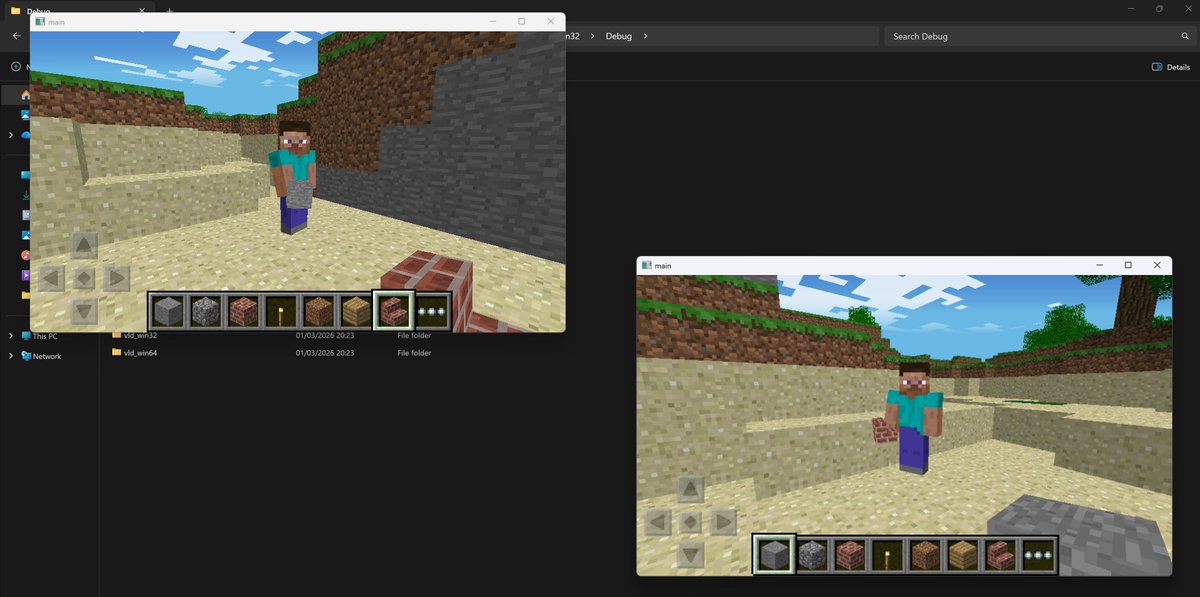This screenshot has width=1200, height=597.
Task: Expand the This PC node in sidebar
Action: coord(11,336)
